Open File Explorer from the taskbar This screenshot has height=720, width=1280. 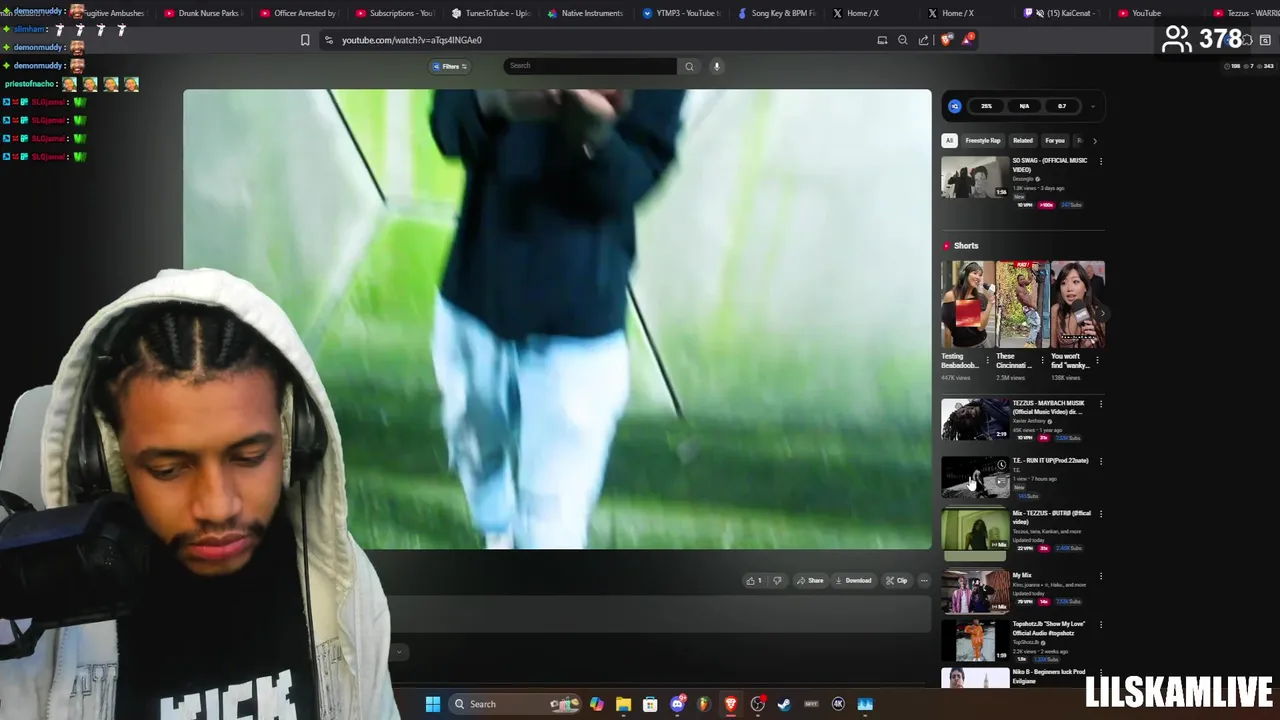623,704
